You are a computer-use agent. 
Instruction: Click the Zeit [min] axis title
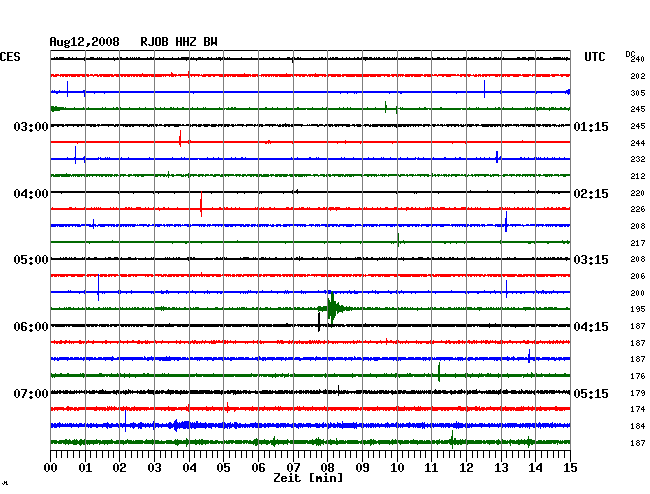pos(308,478)
